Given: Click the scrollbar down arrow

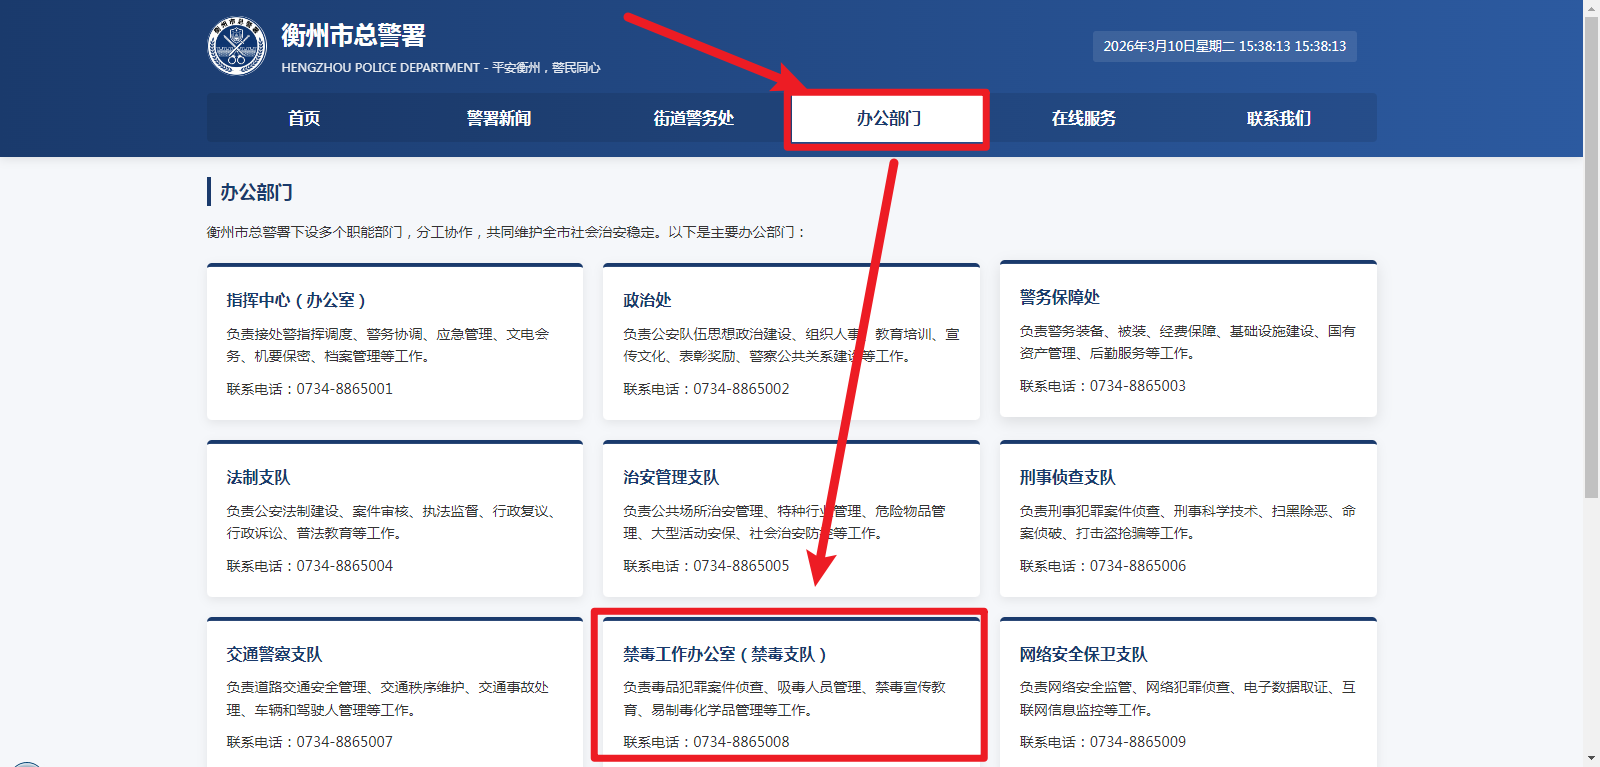Looking at the screenshot, I should coord(1591,759).
